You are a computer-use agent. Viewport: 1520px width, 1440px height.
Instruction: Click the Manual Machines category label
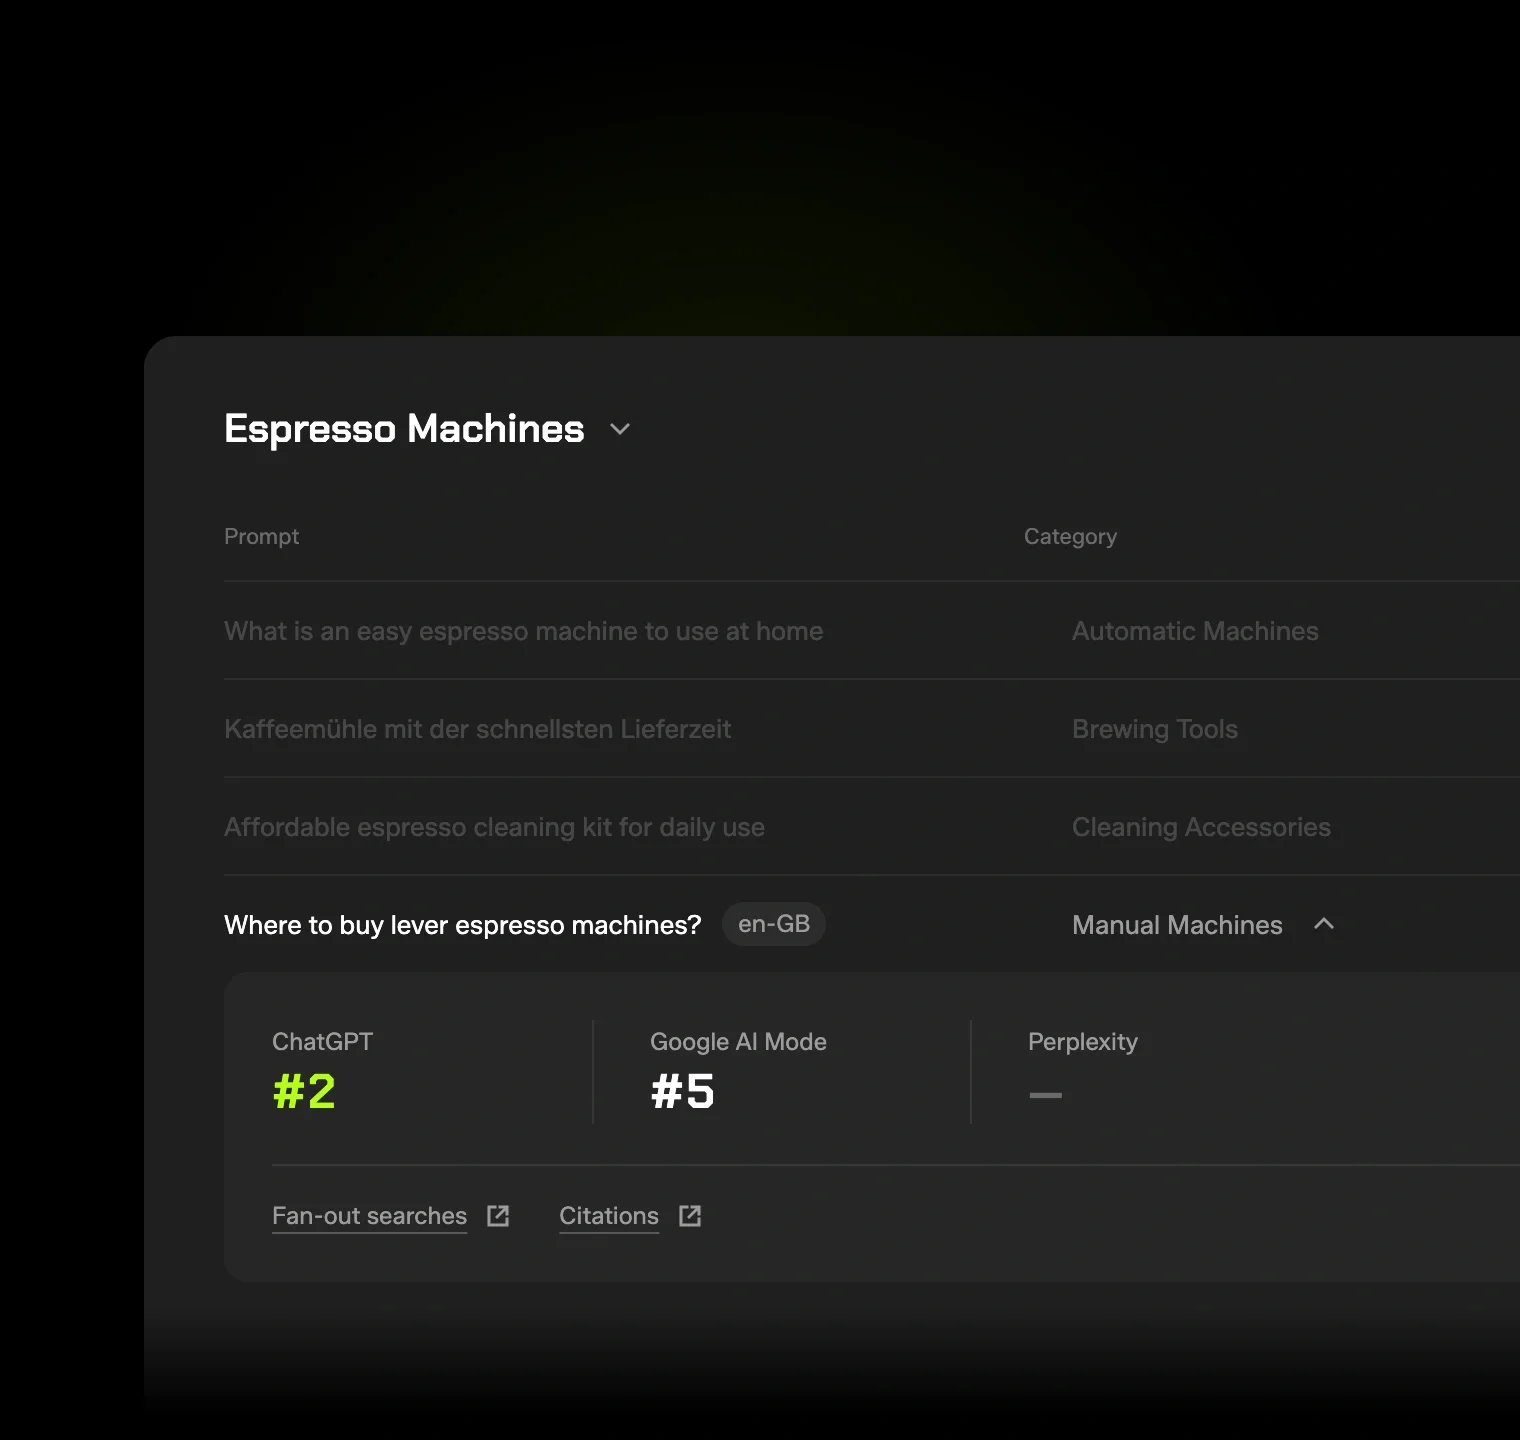pyautogui.click(x=1177, y=925)
